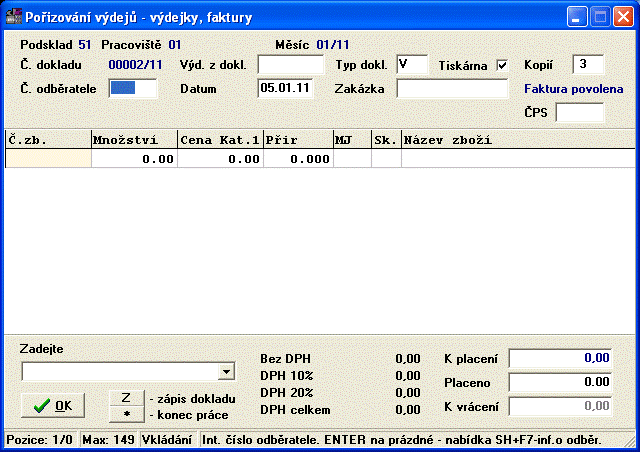This screenshot has height=452, width=640.
Task: Select the Množství cell in first row
Action: pyautogui.click(x=134, y=158)
